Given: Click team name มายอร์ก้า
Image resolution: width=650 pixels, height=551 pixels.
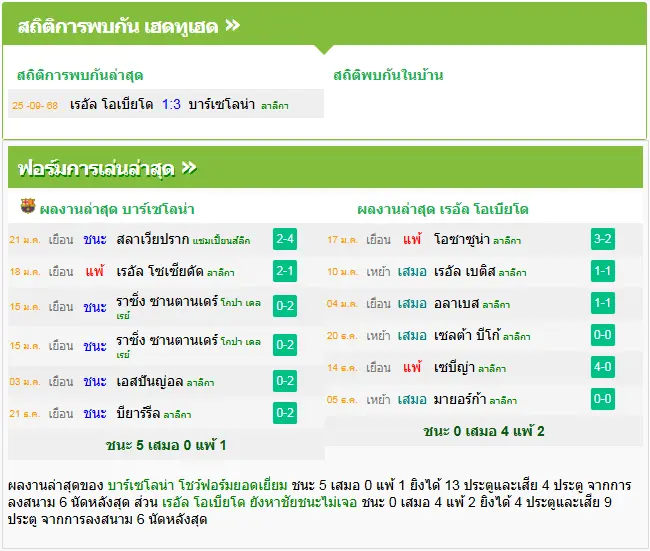Looking at the screenshot, I should coord(460,399).
